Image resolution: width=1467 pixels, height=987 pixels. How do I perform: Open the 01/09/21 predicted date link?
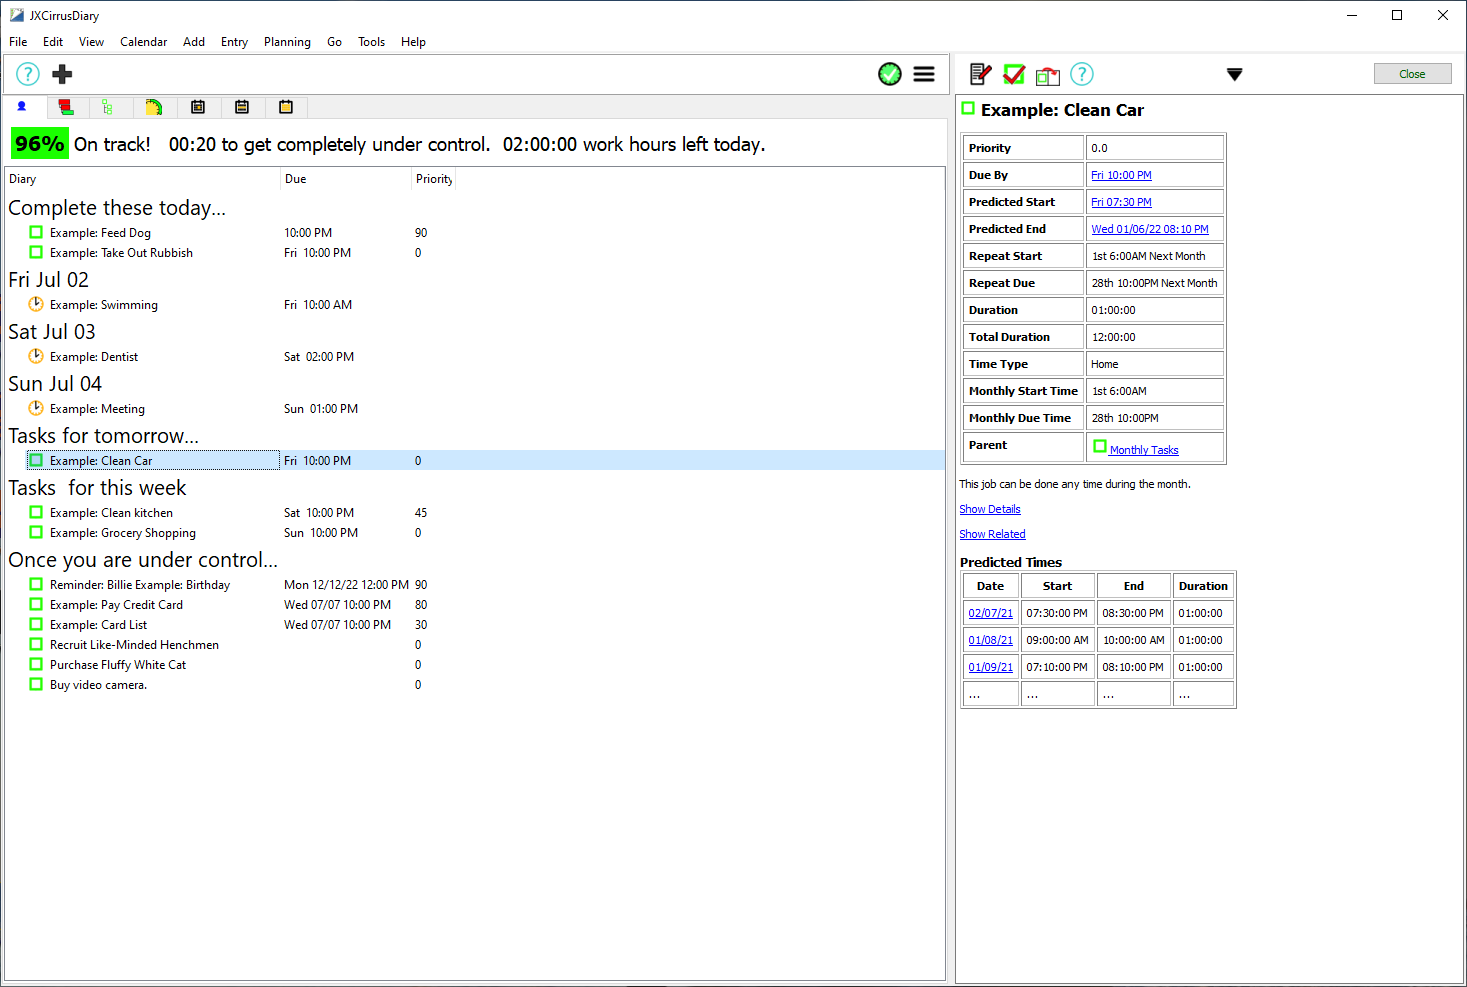[x=990, y=667]
